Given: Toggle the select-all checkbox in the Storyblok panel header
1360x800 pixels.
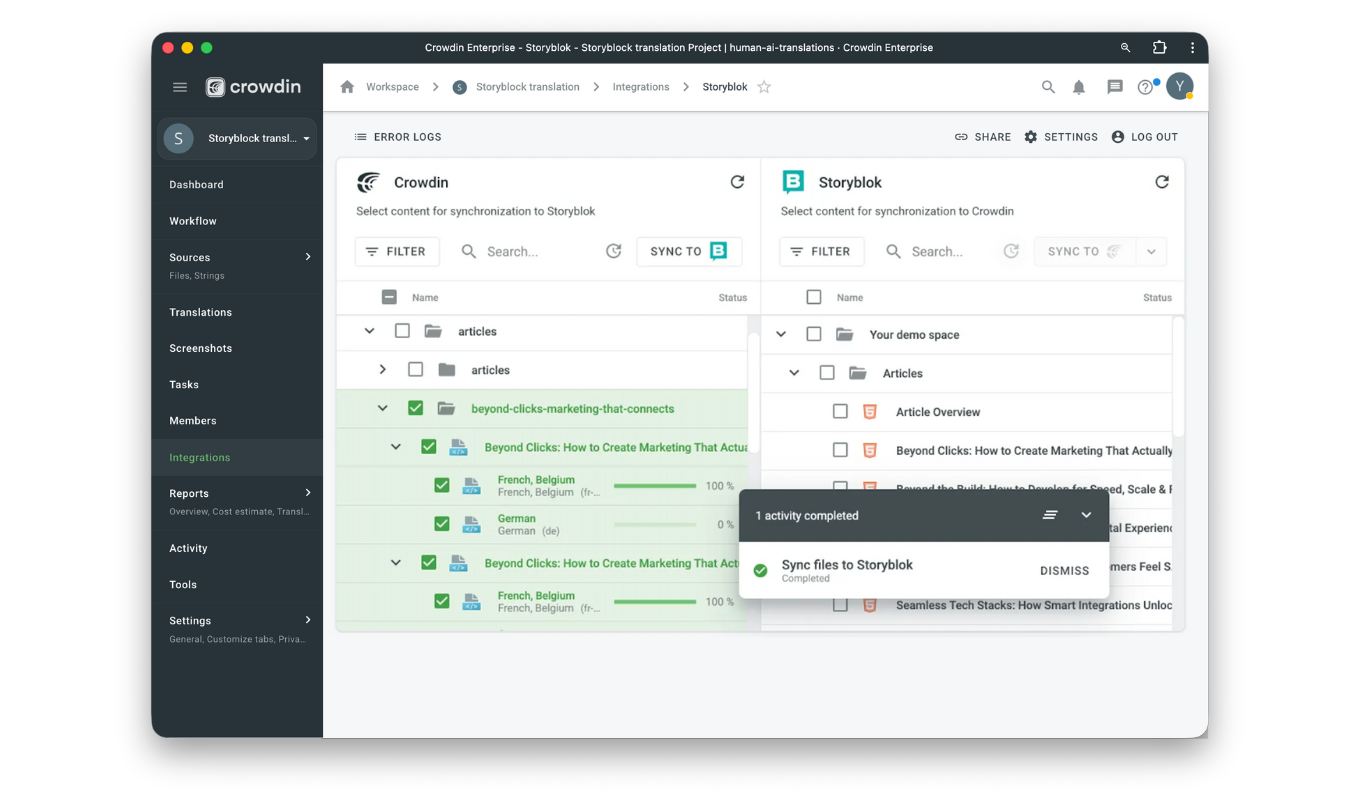Looking at the screenshot, I should (814, 297).
